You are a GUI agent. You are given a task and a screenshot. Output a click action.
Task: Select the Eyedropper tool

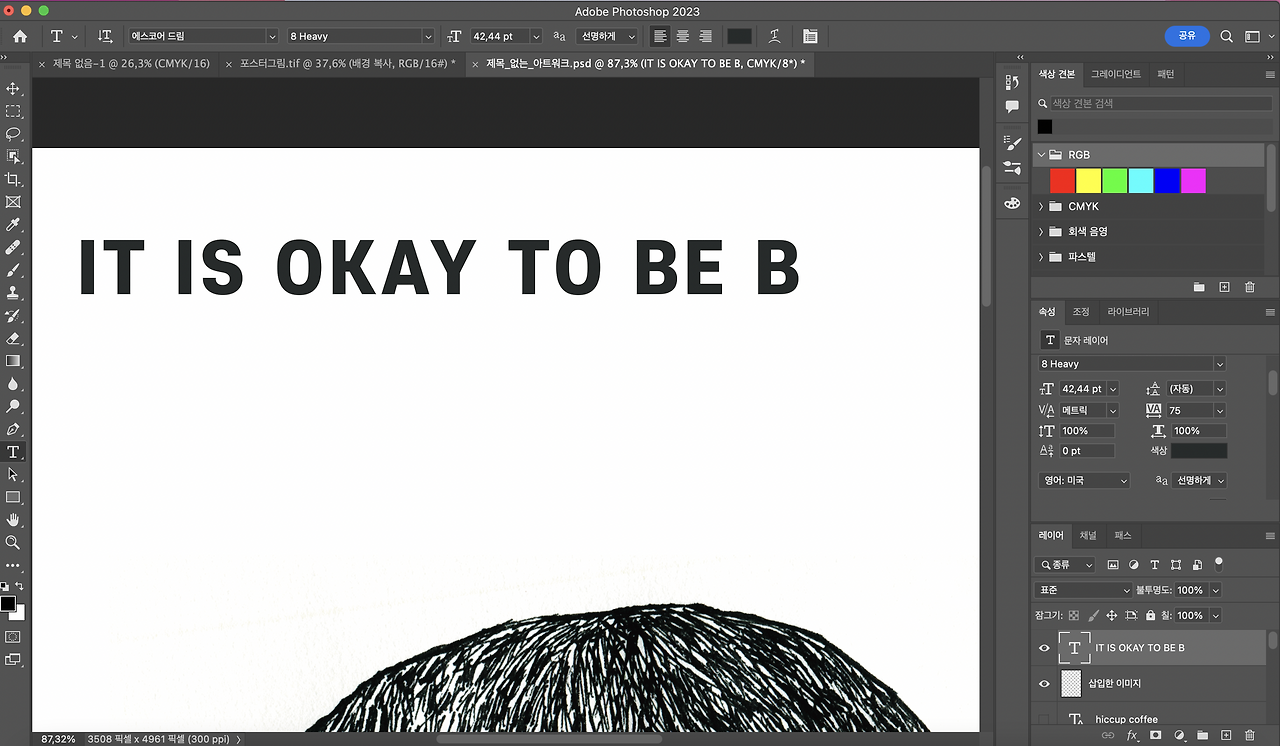(x=13, y=225)
